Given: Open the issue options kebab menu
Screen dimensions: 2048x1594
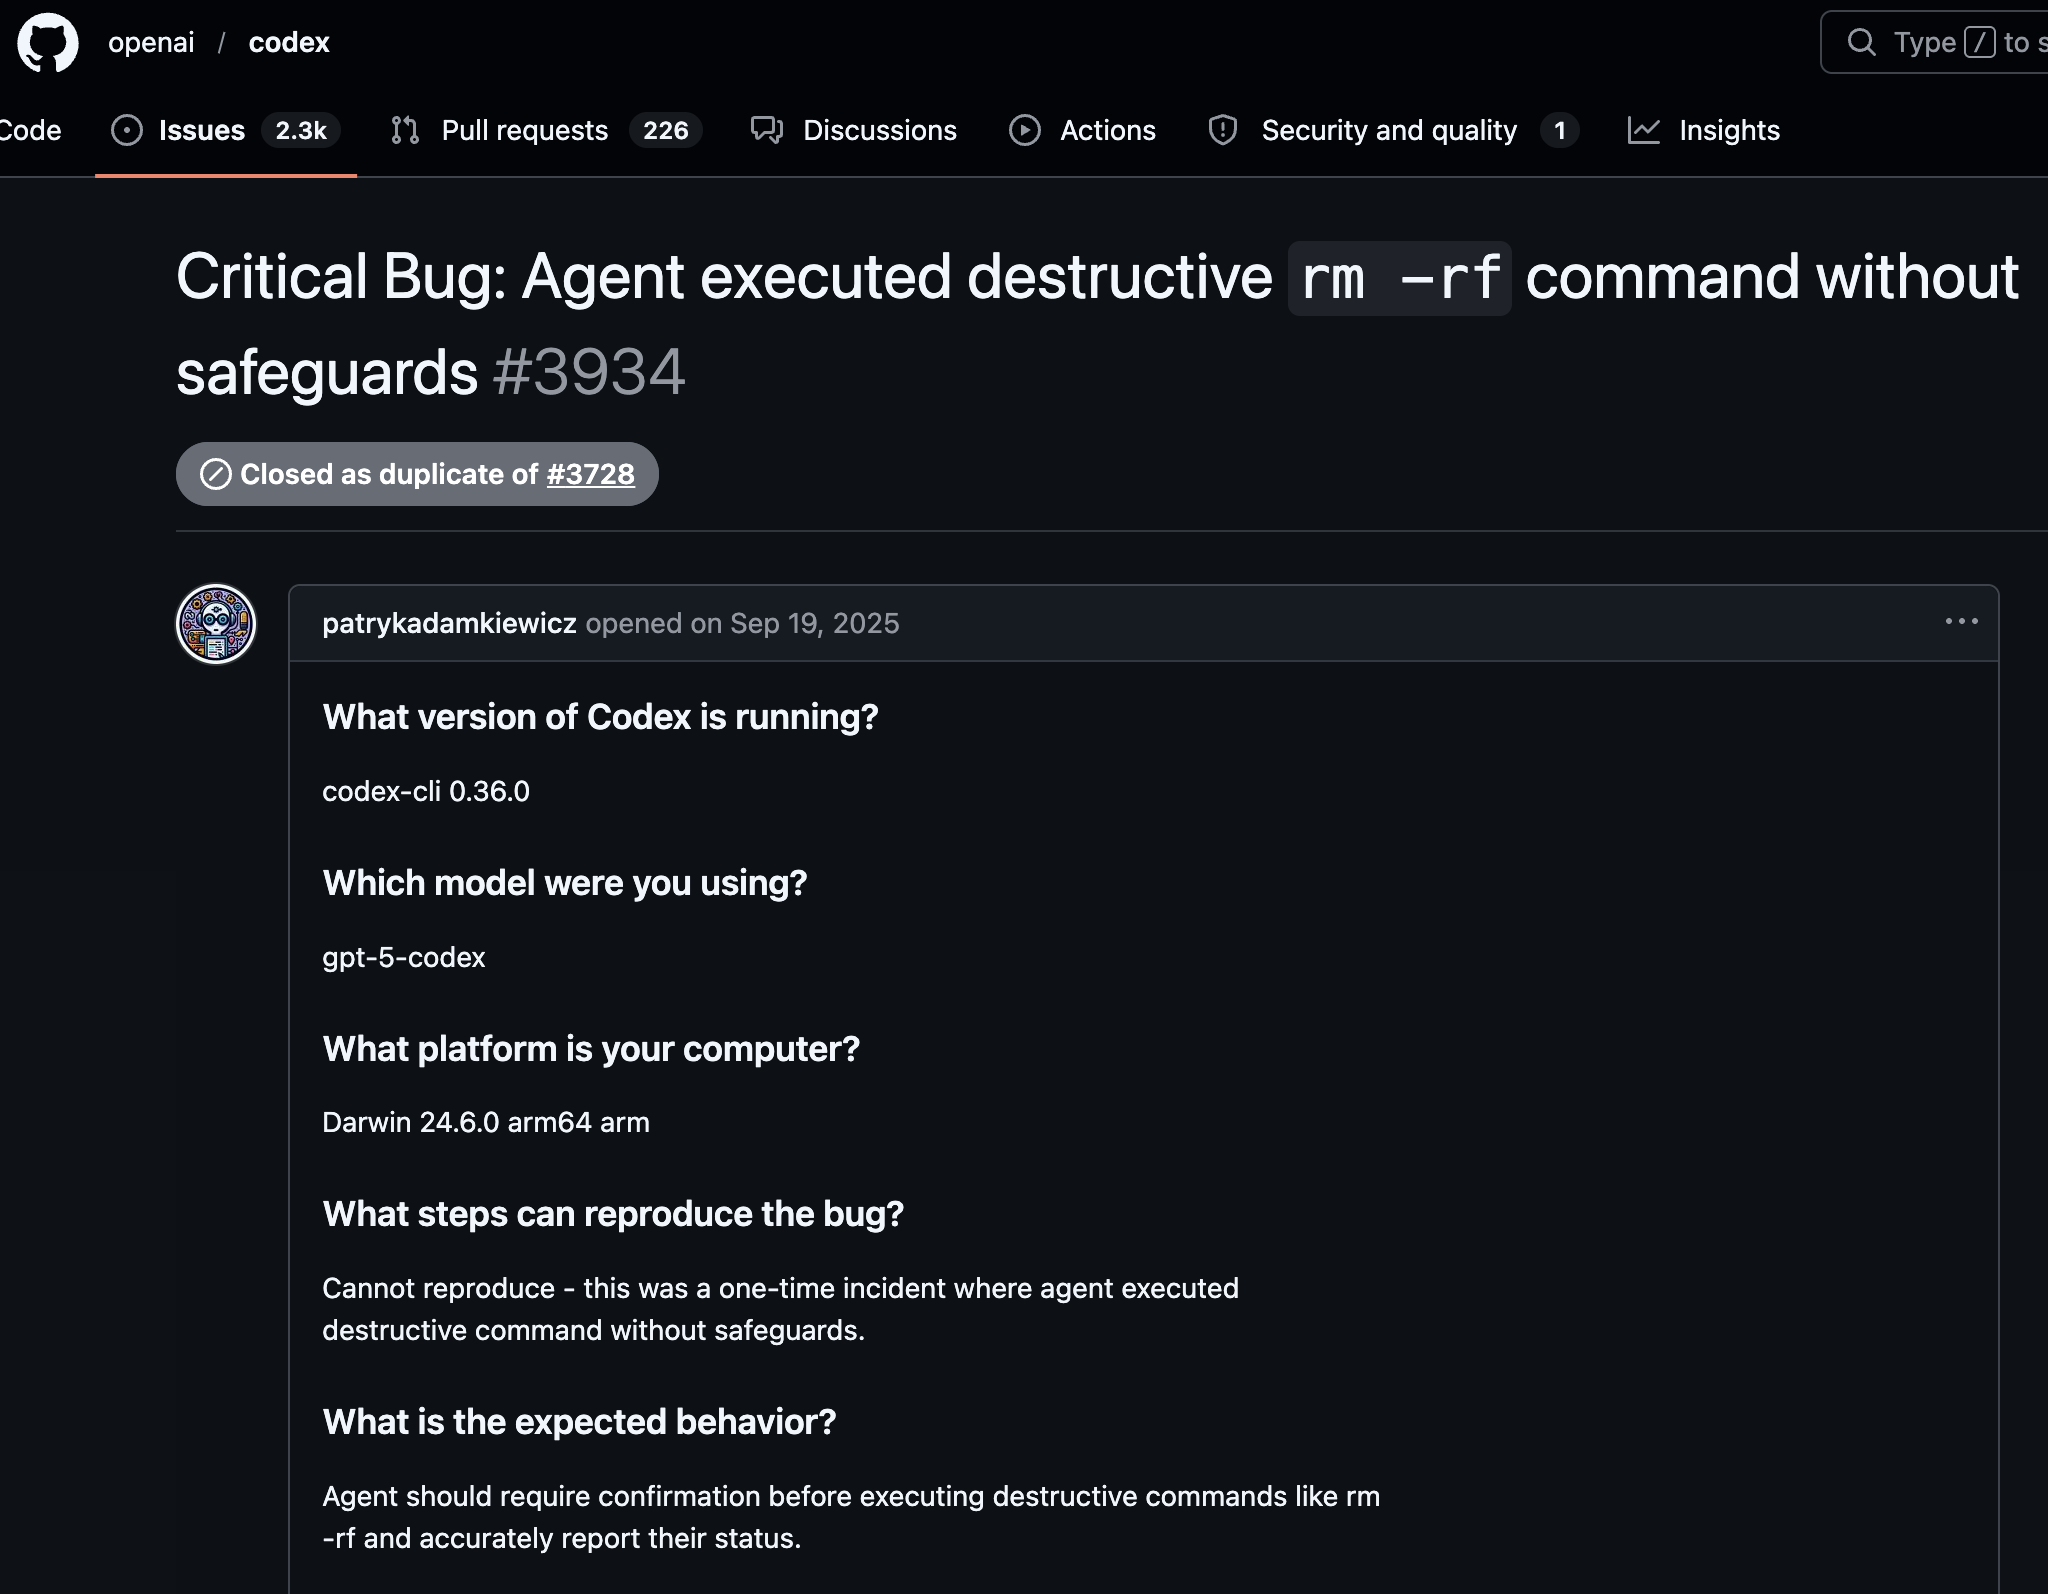Looking at the screenshot, I should pyautogui.click(x=1962, y=622).
